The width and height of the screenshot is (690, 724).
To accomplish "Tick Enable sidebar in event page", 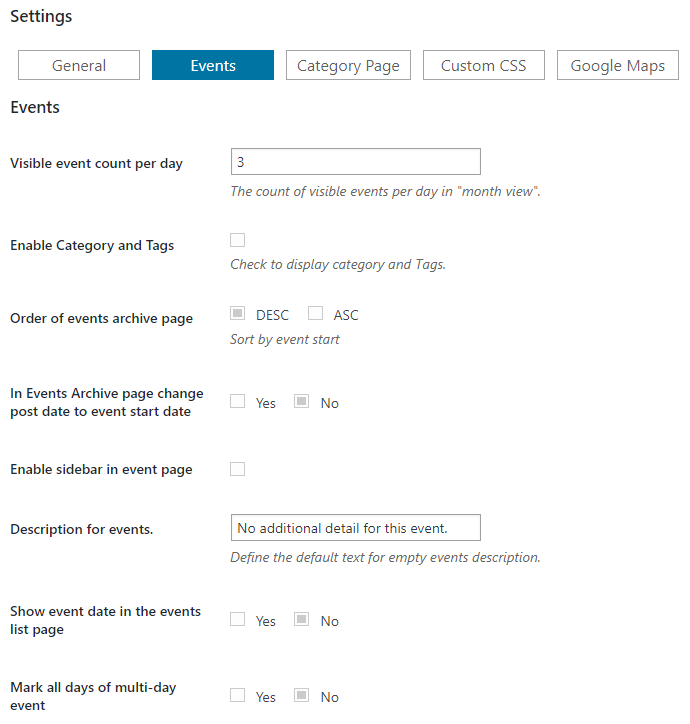I will [x=237, y=469].
